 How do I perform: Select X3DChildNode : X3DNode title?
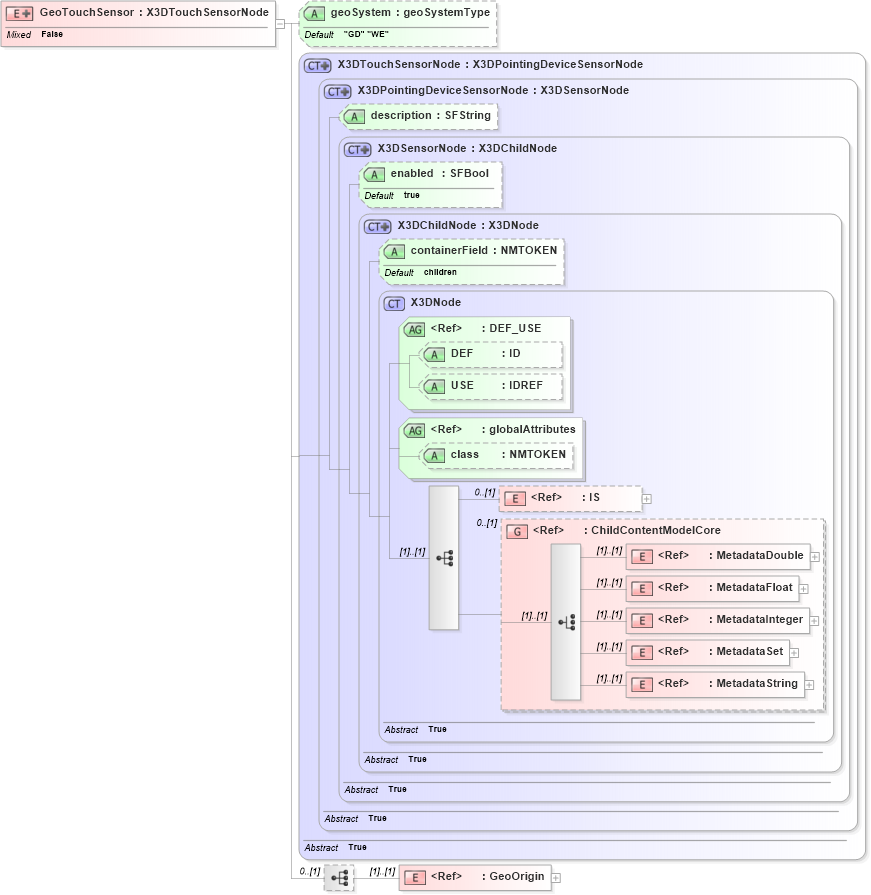(468, 225)
